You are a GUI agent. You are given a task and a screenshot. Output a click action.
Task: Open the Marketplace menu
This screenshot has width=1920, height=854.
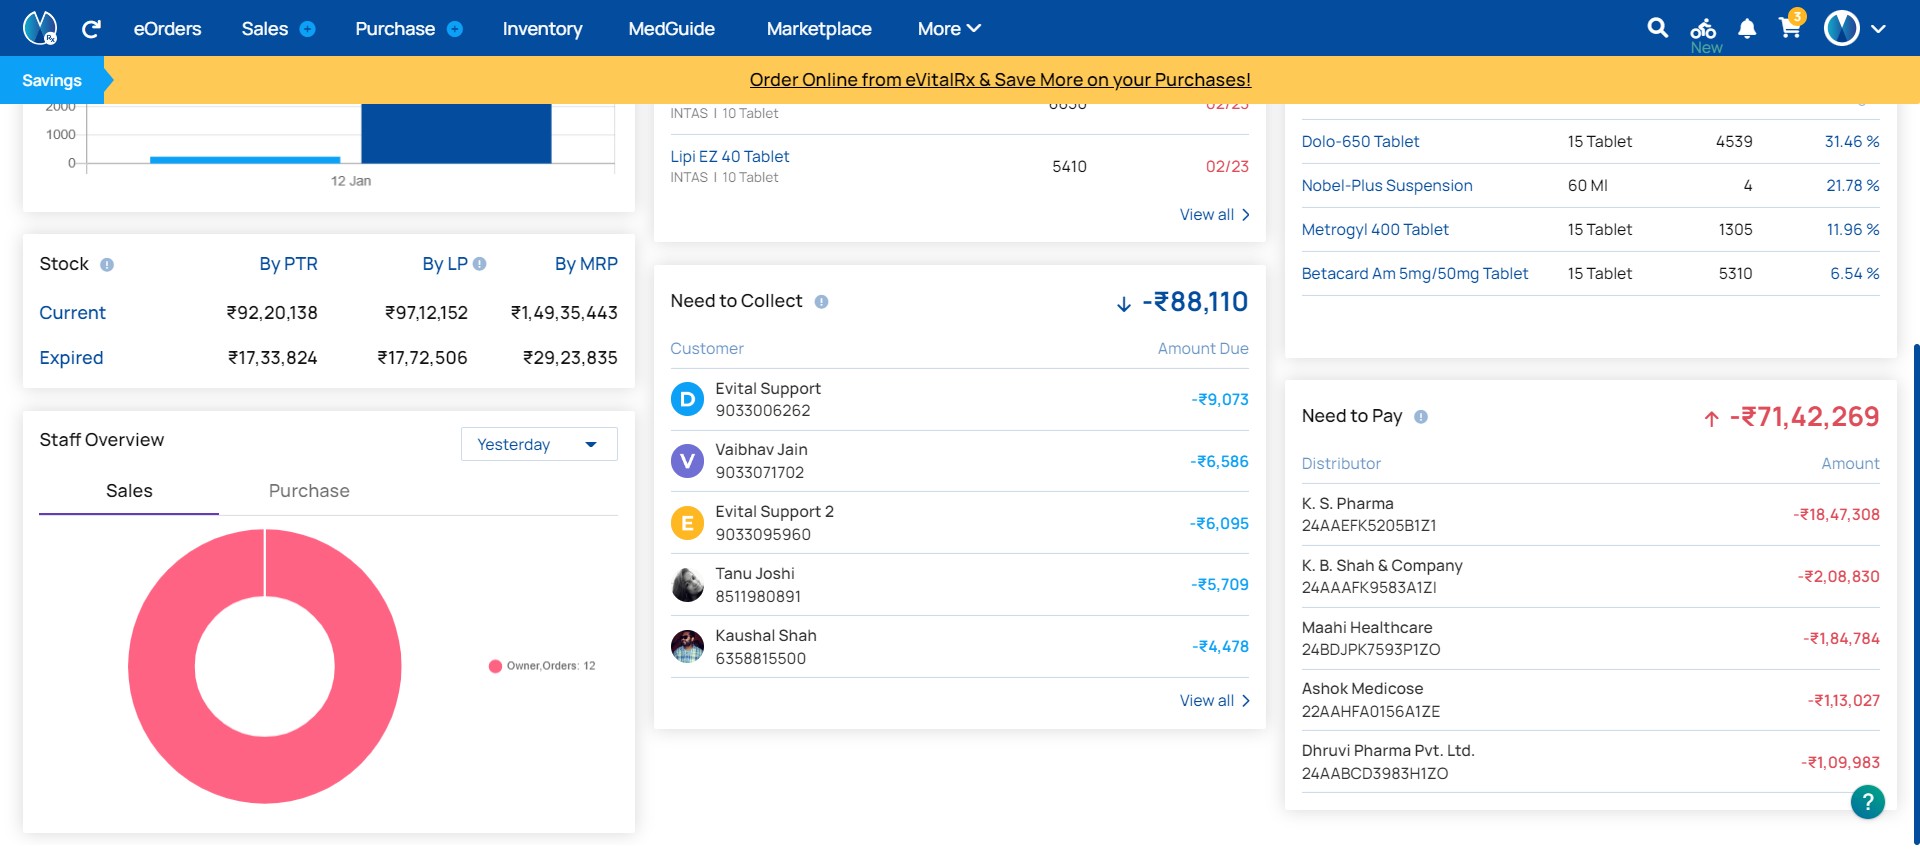point(819,29)
